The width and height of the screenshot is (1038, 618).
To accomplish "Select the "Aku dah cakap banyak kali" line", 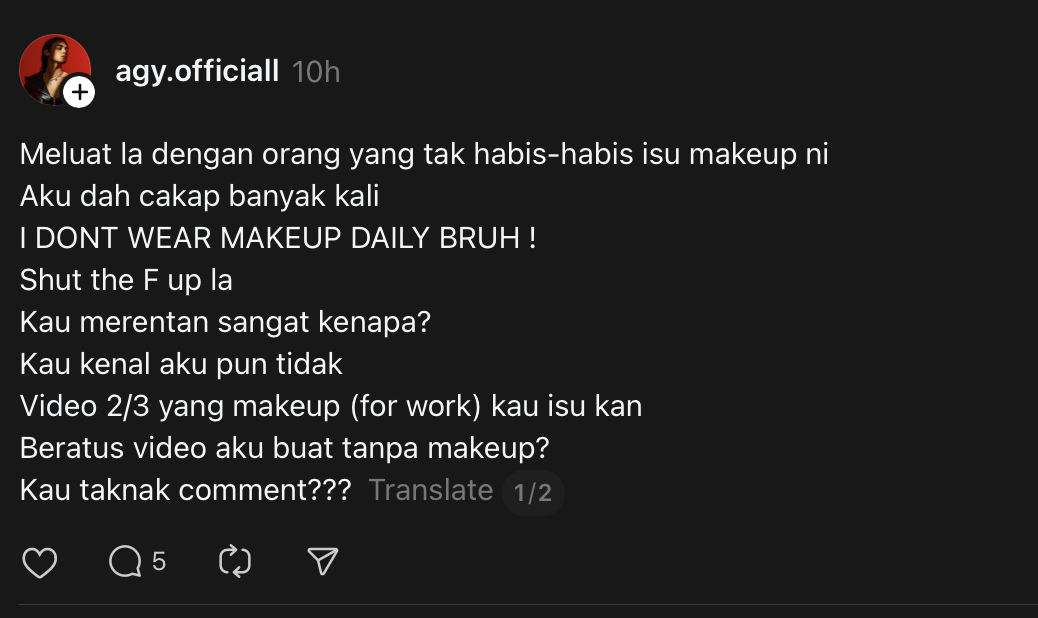I will tap(199, 197).
